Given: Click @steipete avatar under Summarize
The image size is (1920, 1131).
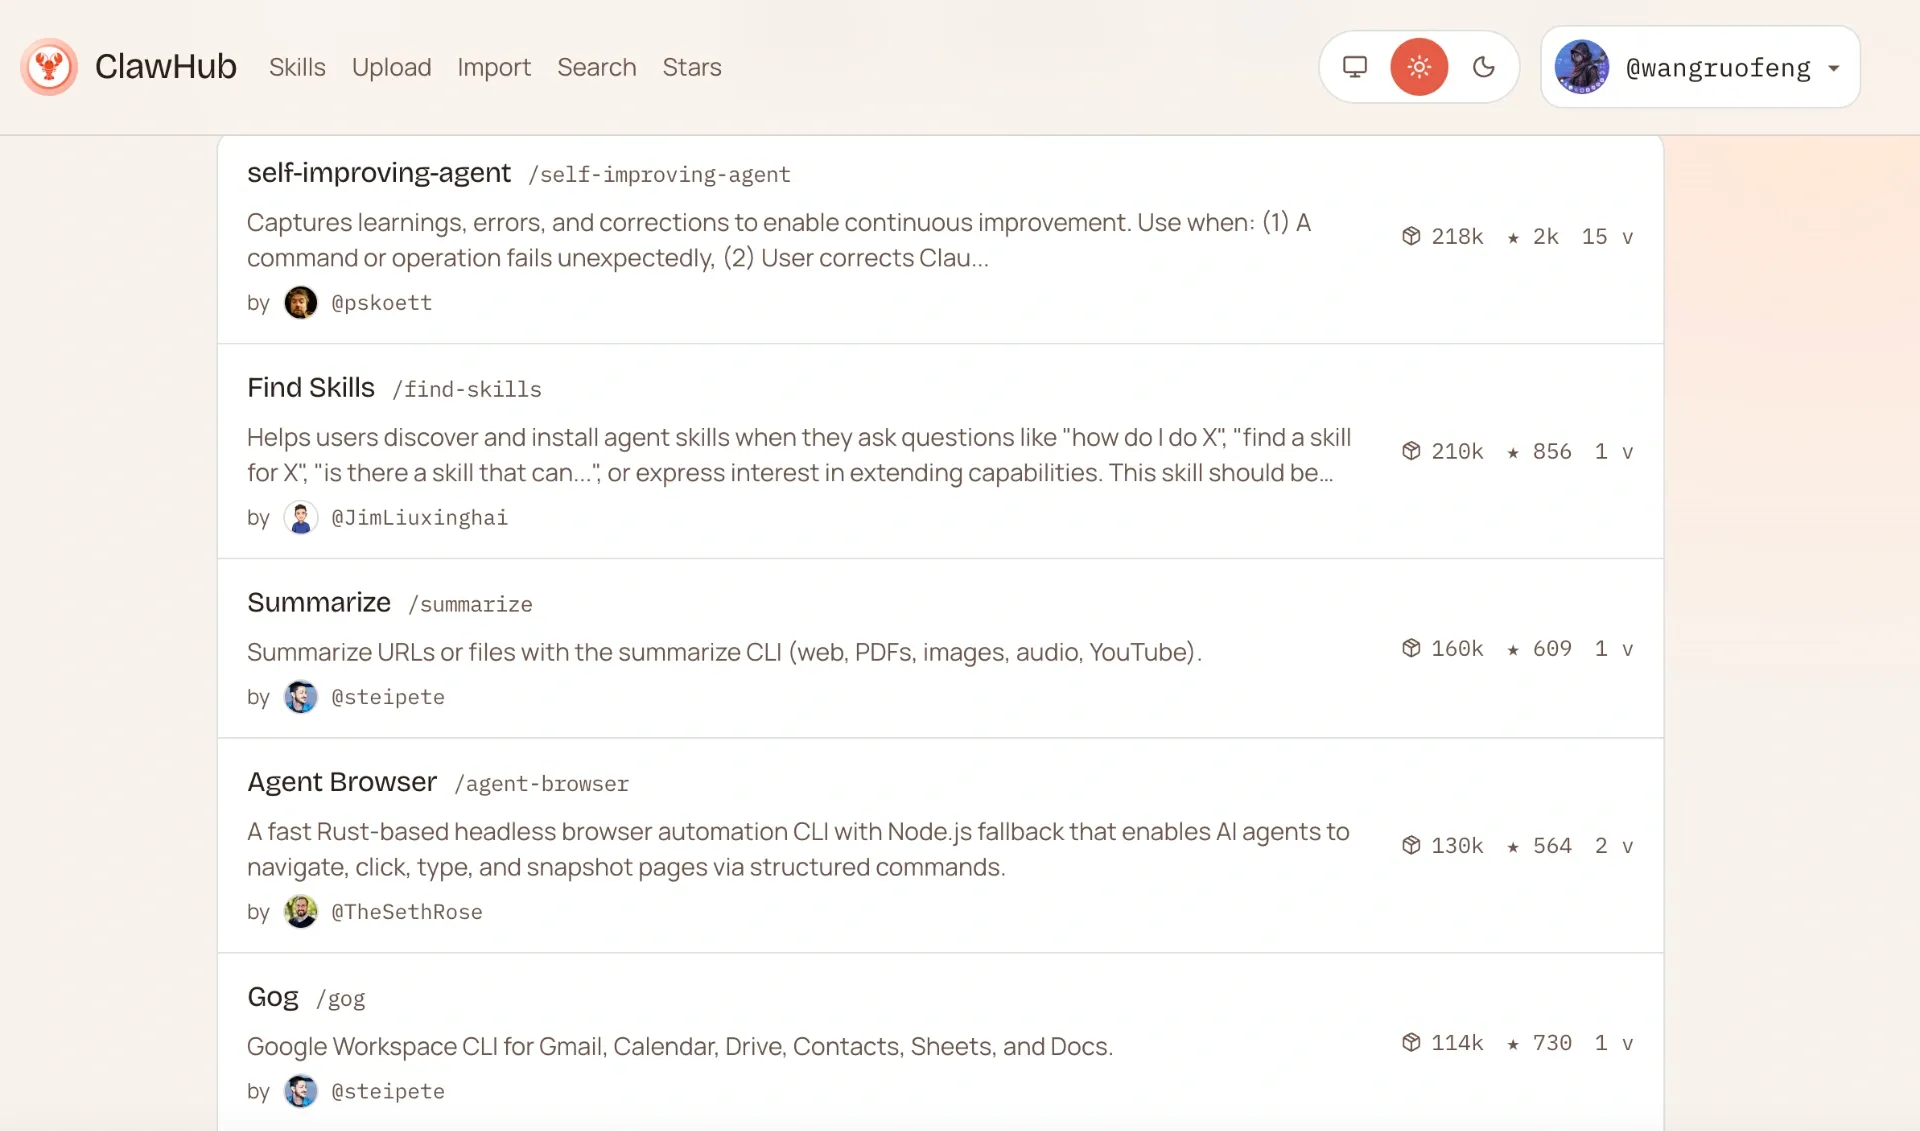Looking at the screenshot, I should 300,696.
